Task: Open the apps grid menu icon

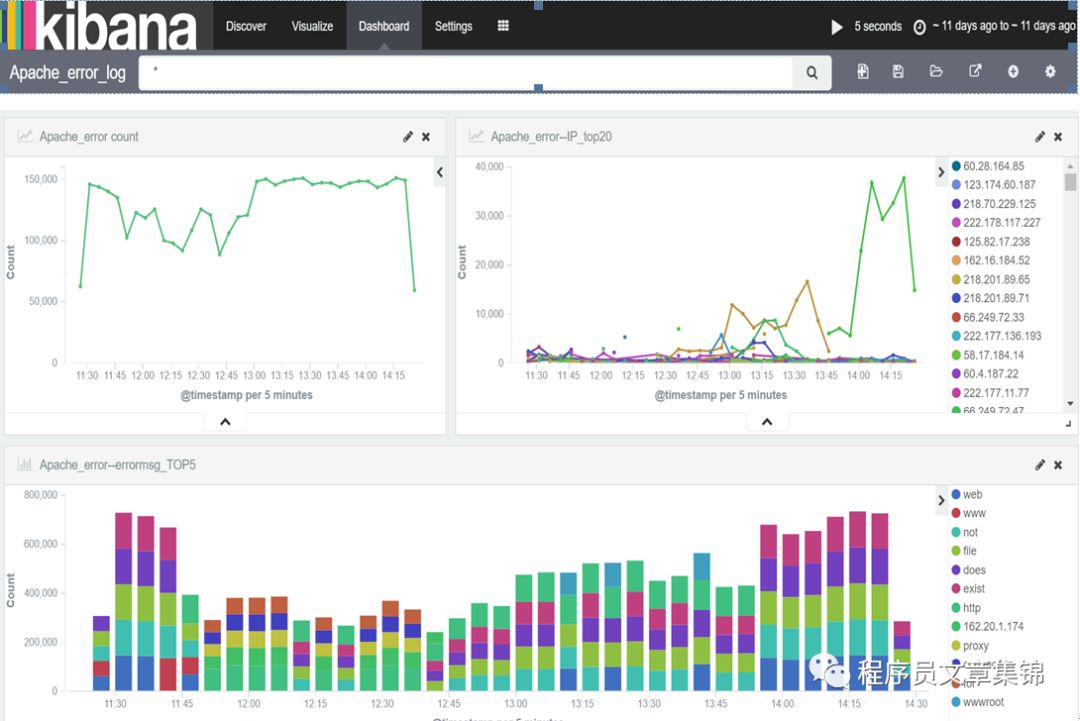Action: tap(503, 25)
